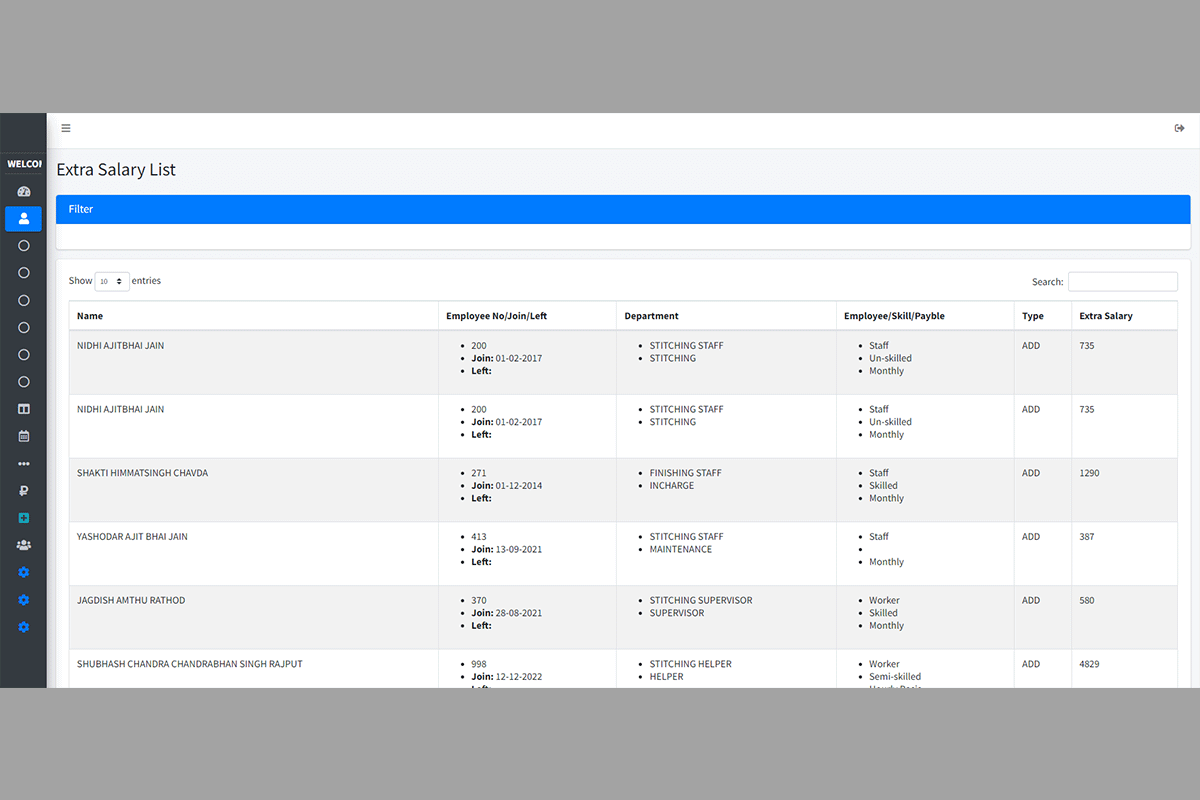
Task: Click the ADD type in Jagdish Rathod's row
Action: pyautogui.click(x=1031, y=601)
